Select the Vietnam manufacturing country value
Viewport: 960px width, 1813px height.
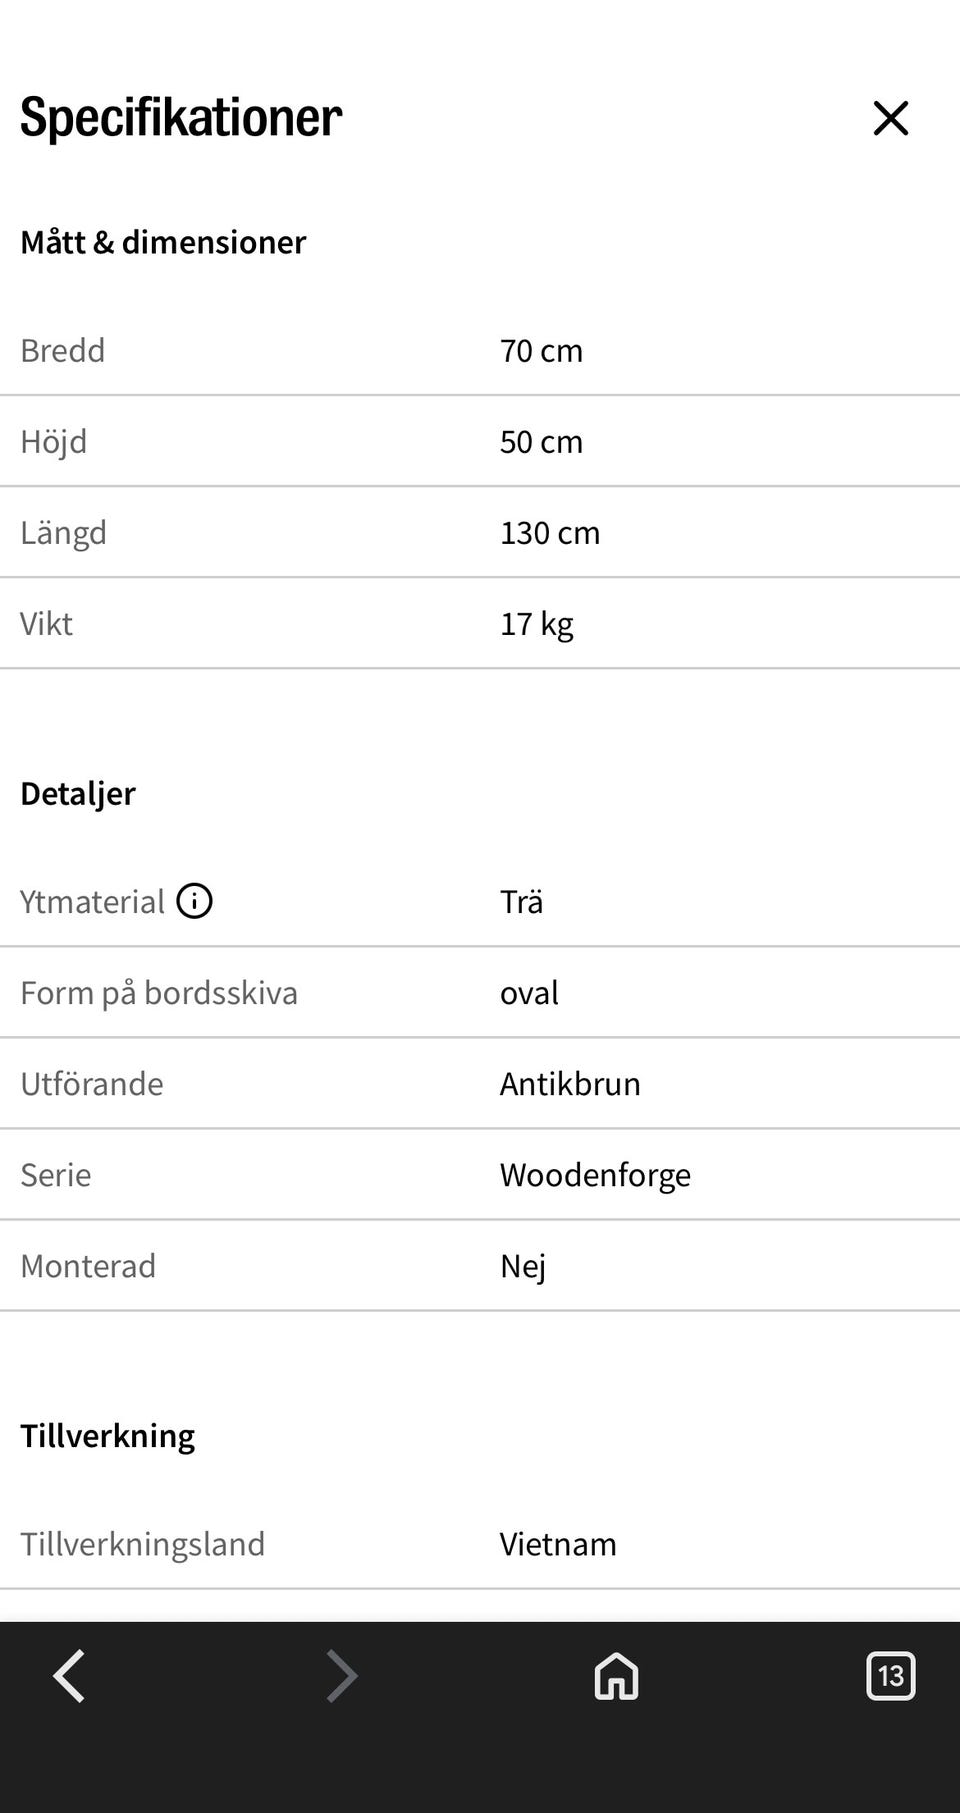click(558, 1543)
